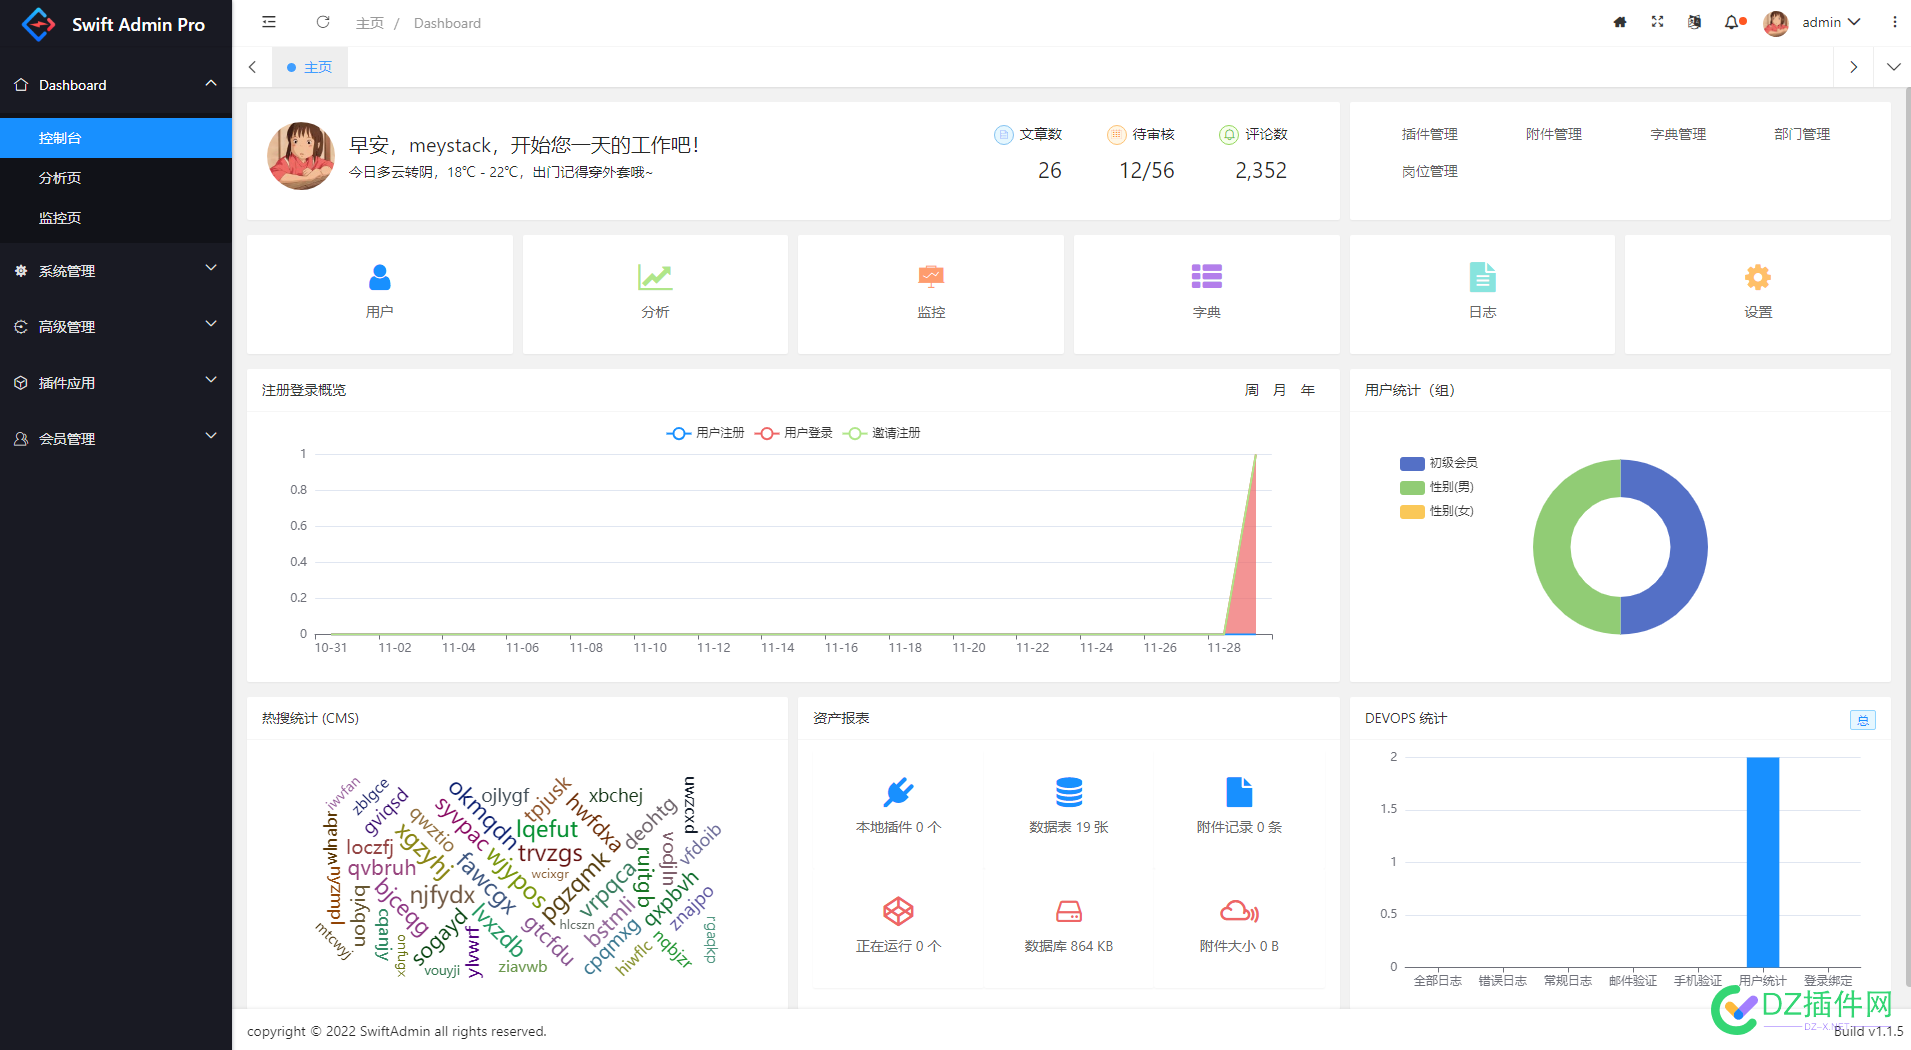1911x1050 pixels.
Task: Open the admin user dropdown
Action: (1830, 22)
